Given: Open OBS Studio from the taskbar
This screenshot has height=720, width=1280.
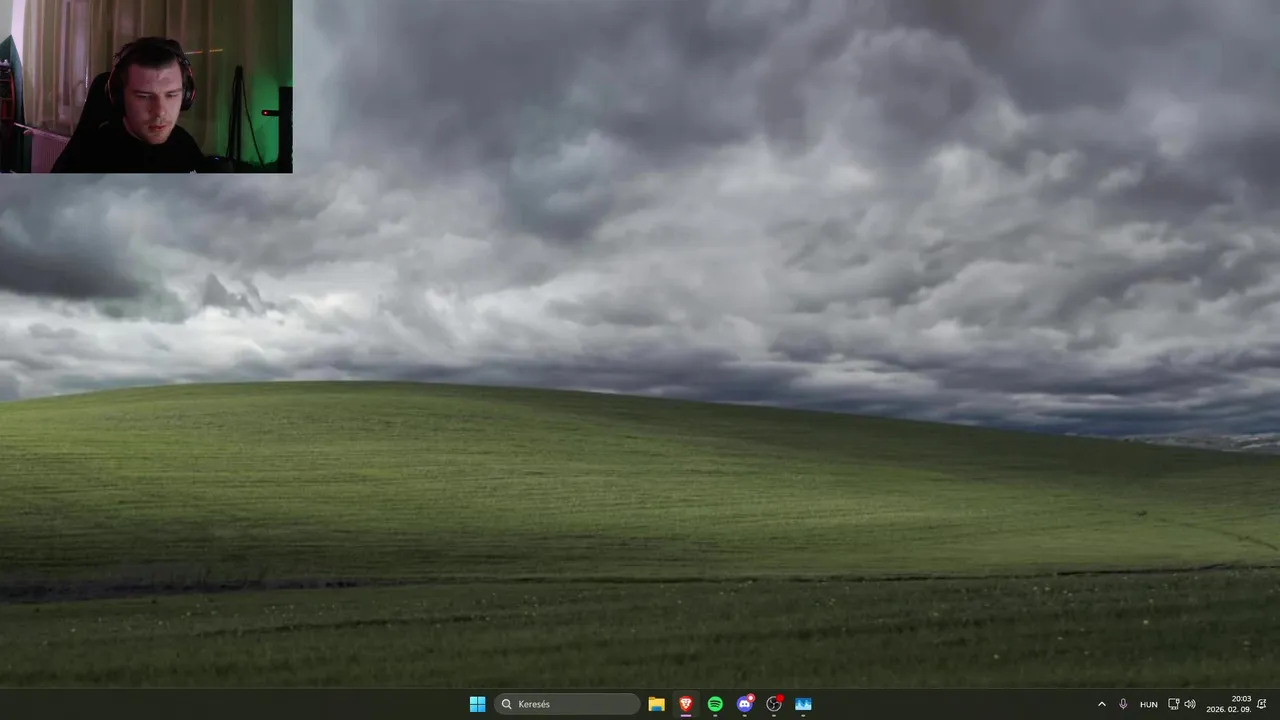Looking at the screenshot, I should [x=773, y=704].
